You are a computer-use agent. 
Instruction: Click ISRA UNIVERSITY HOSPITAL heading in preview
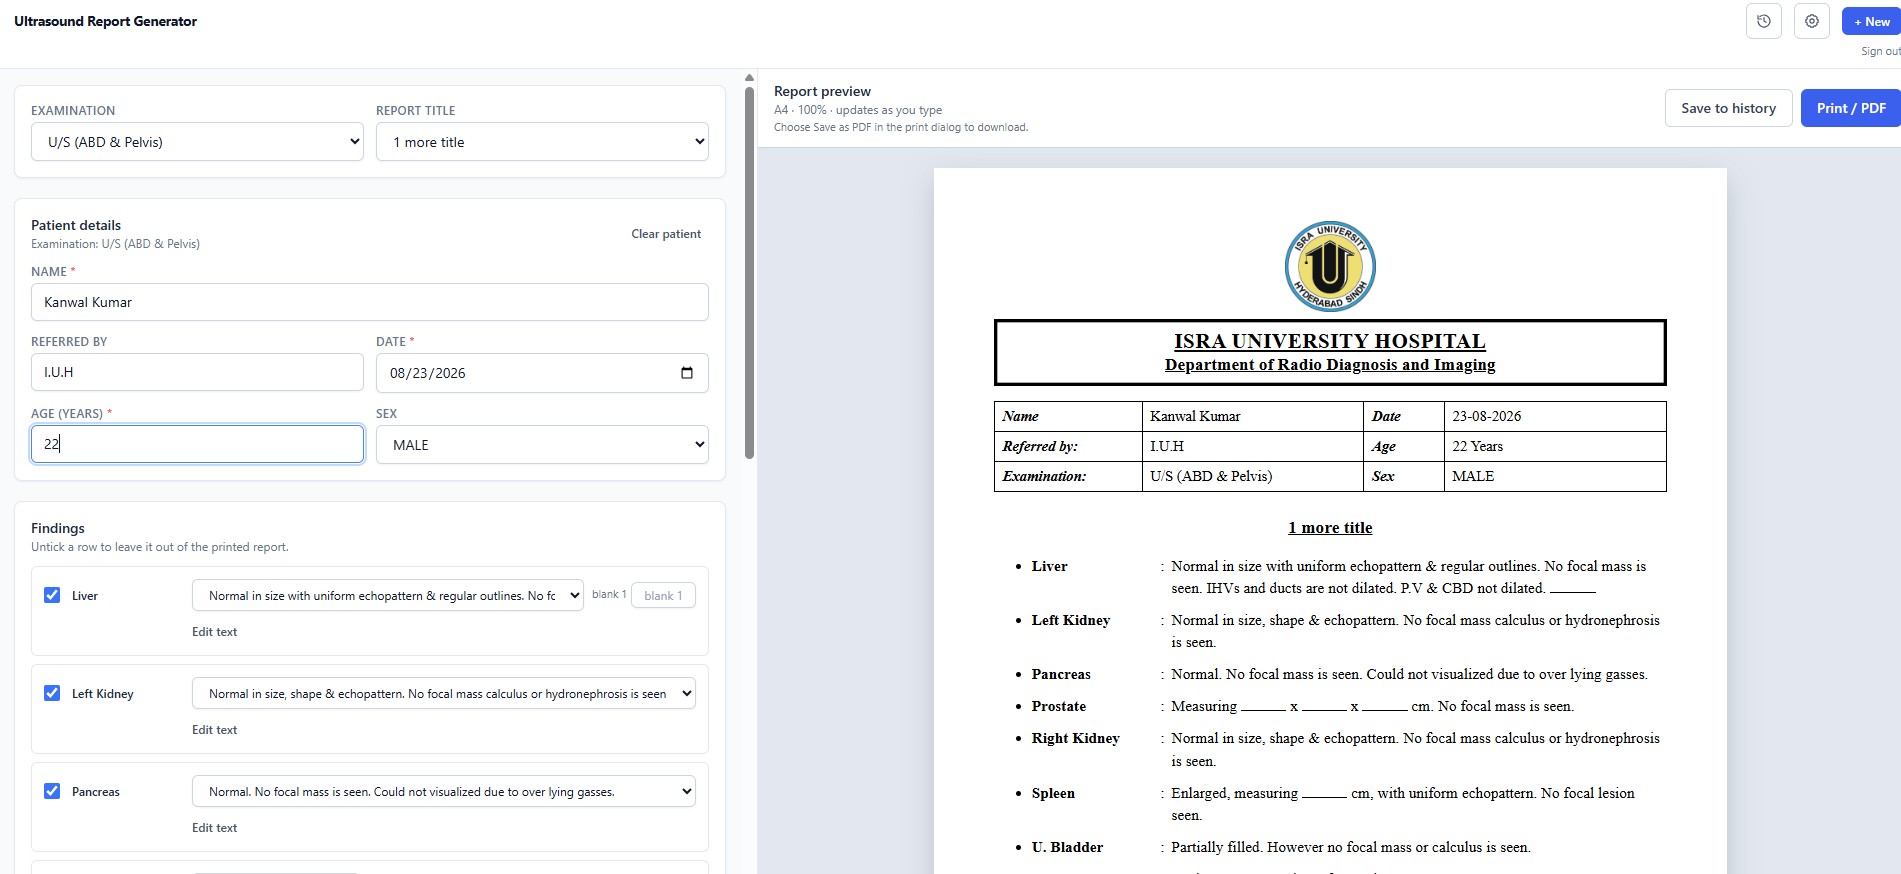[1330, 341]
